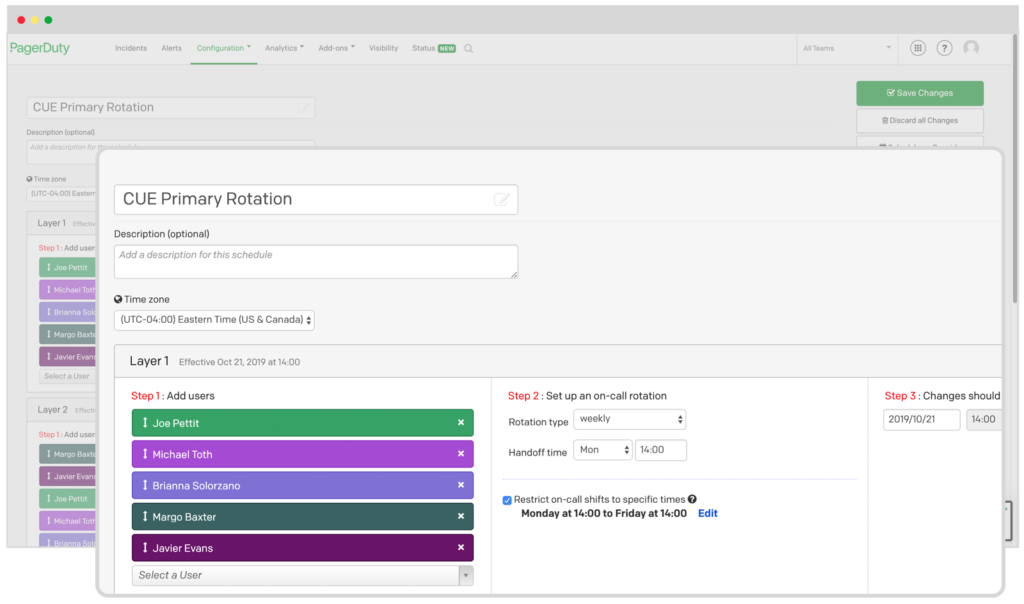This screenshot has height=604, width=1024.
Task: Click the Edit link for restricted times
Action: [707, 513]
